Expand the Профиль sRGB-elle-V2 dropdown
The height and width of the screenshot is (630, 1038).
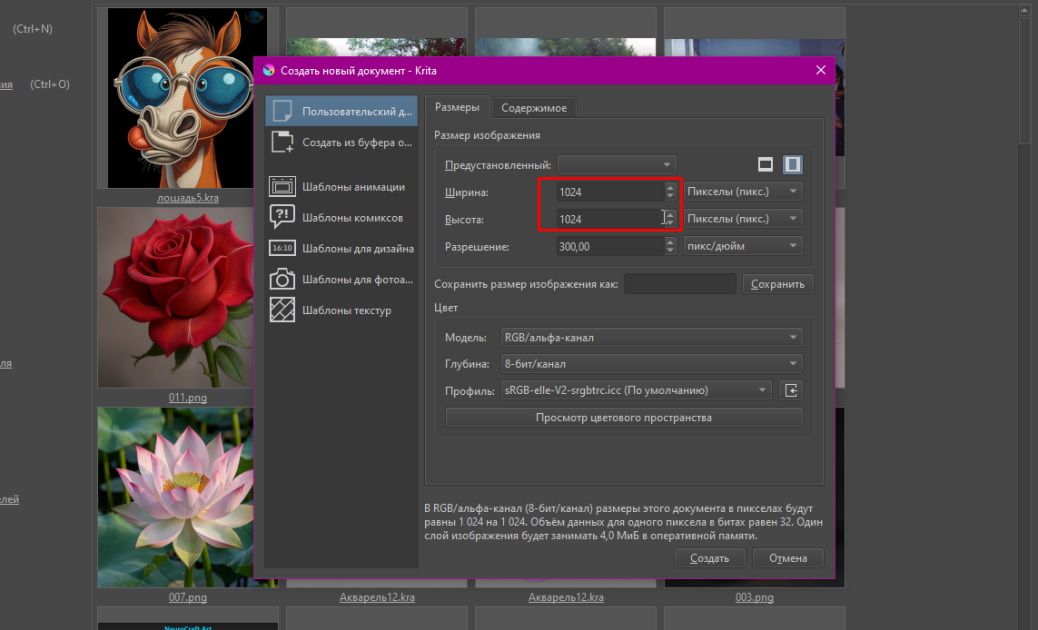(637, 390)
